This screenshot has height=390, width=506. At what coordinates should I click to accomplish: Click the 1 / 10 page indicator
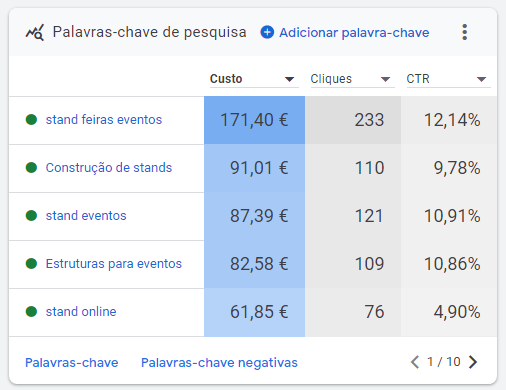click(x=444, y=362)
